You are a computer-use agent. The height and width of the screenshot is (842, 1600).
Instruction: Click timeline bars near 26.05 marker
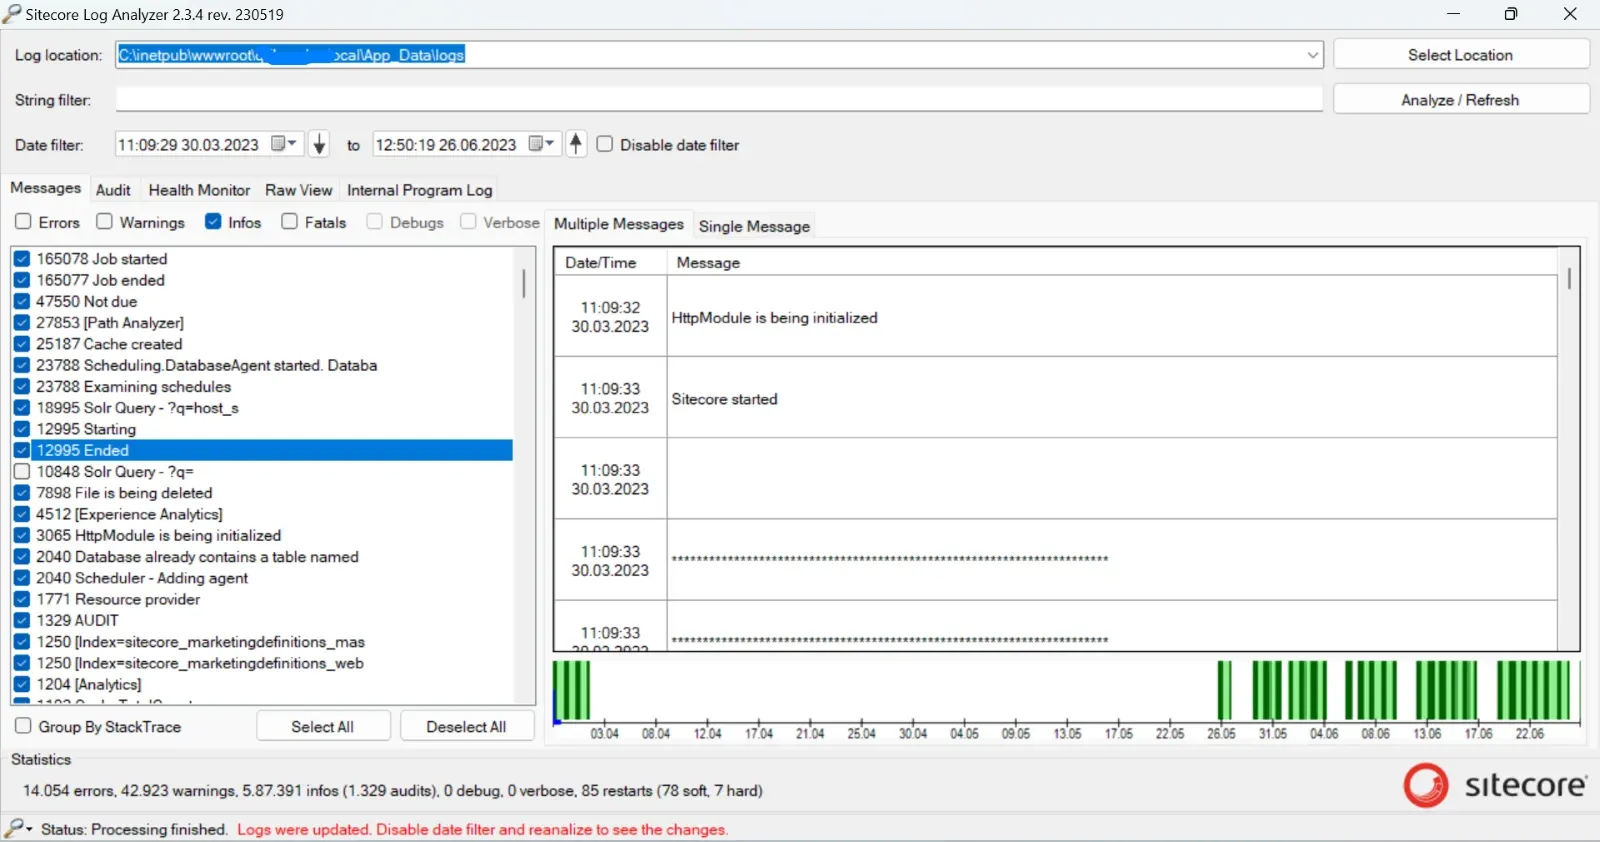[1224, 690]
